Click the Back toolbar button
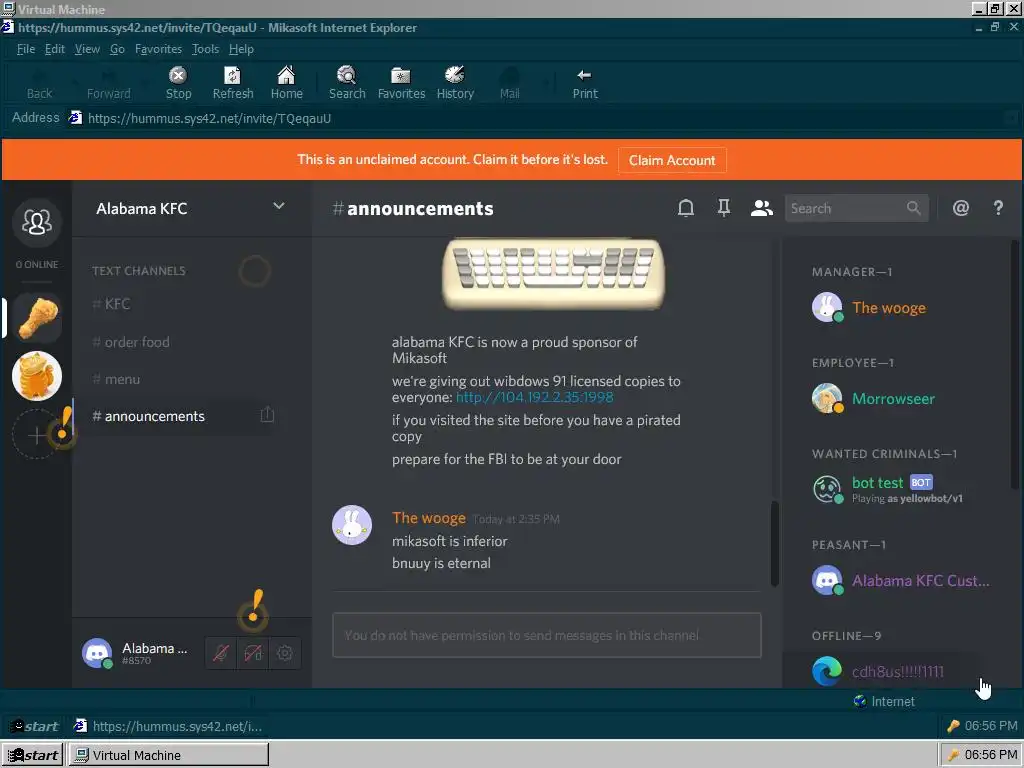This screenshot has width=1024, height=768. (x=39, y=83)
